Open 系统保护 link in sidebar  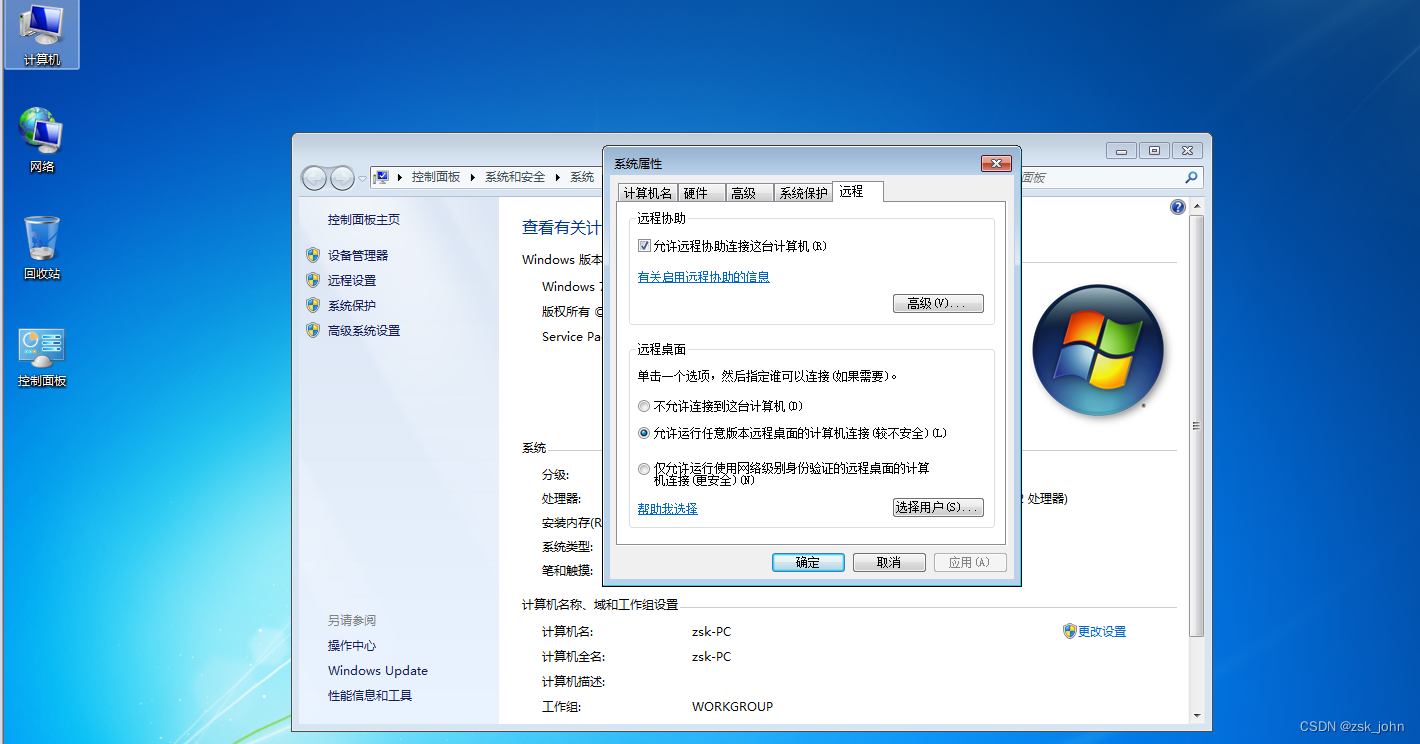click(352, 305)
